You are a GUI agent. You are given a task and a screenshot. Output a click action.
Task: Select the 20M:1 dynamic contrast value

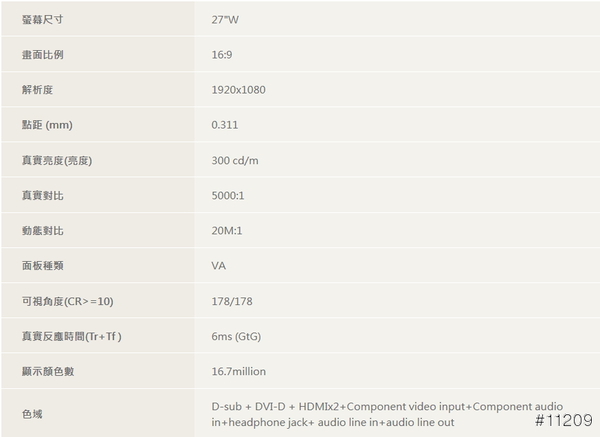[x=227, y=231]
